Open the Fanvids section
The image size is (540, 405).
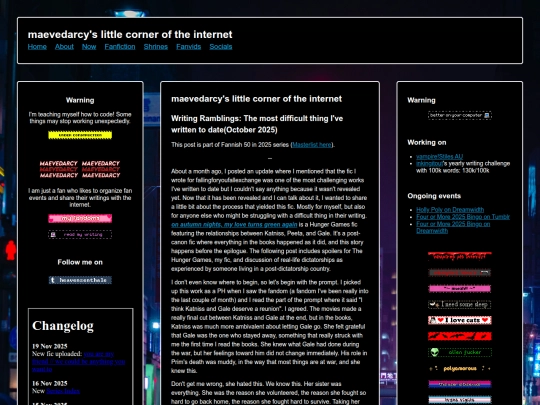(188, 46)
